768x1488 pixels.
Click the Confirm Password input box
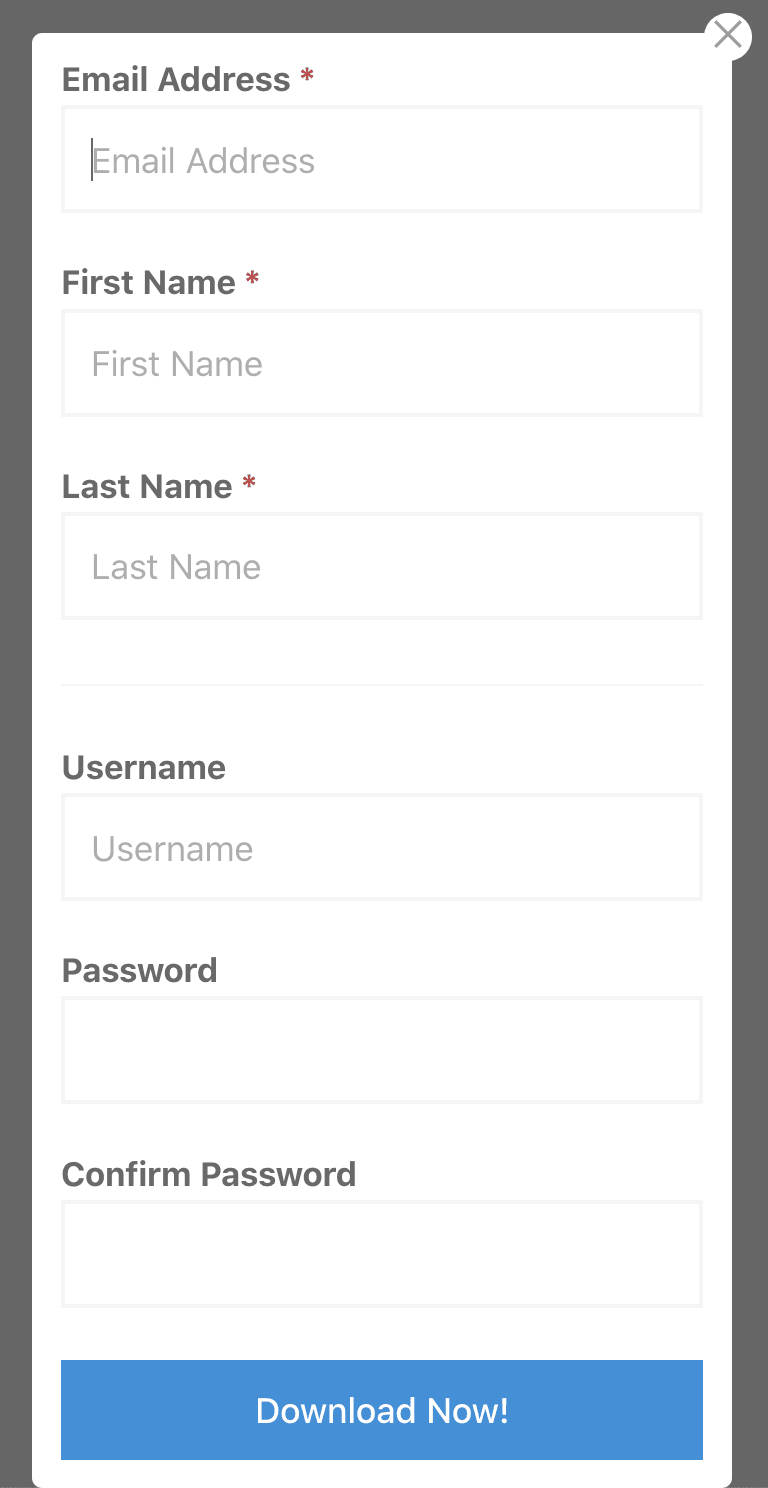(x=382, y=1254)
